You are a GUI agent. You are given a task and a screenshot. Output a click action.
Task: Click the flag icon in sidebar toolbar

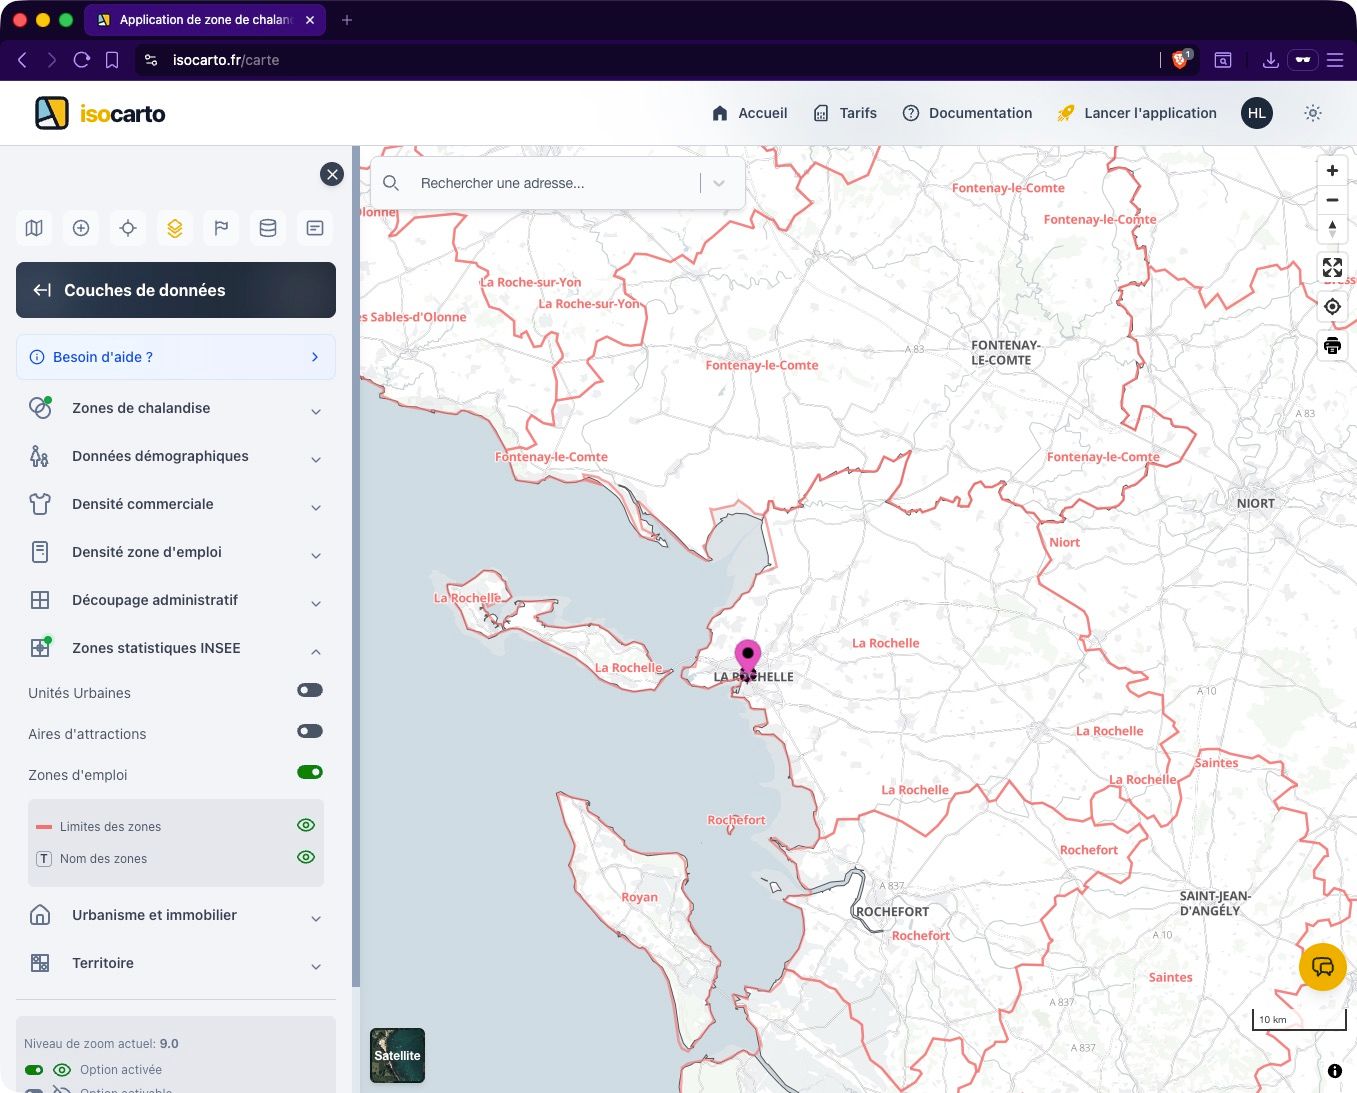coord(221,228)
